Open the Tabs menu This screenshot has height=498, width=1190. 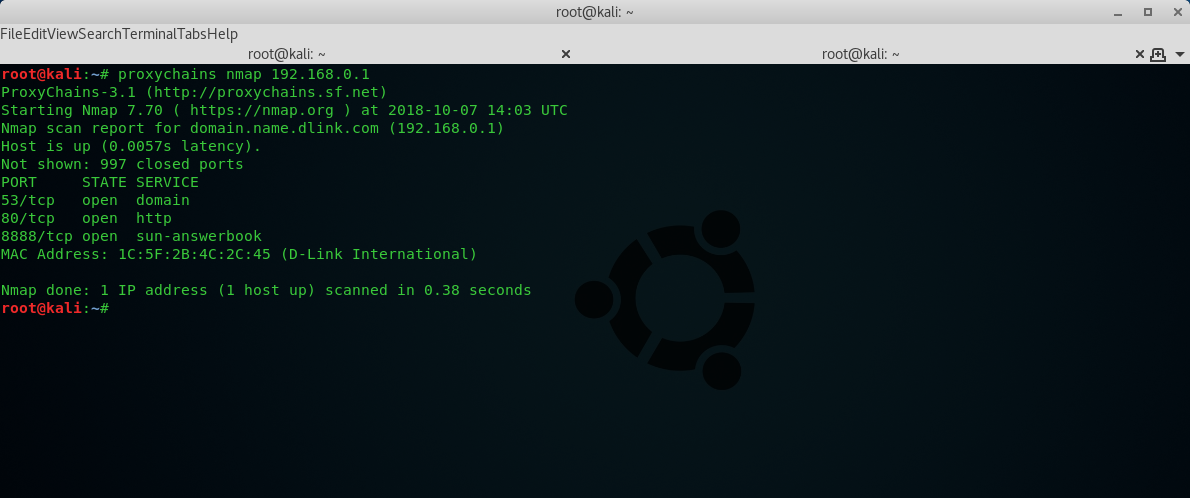192,34
